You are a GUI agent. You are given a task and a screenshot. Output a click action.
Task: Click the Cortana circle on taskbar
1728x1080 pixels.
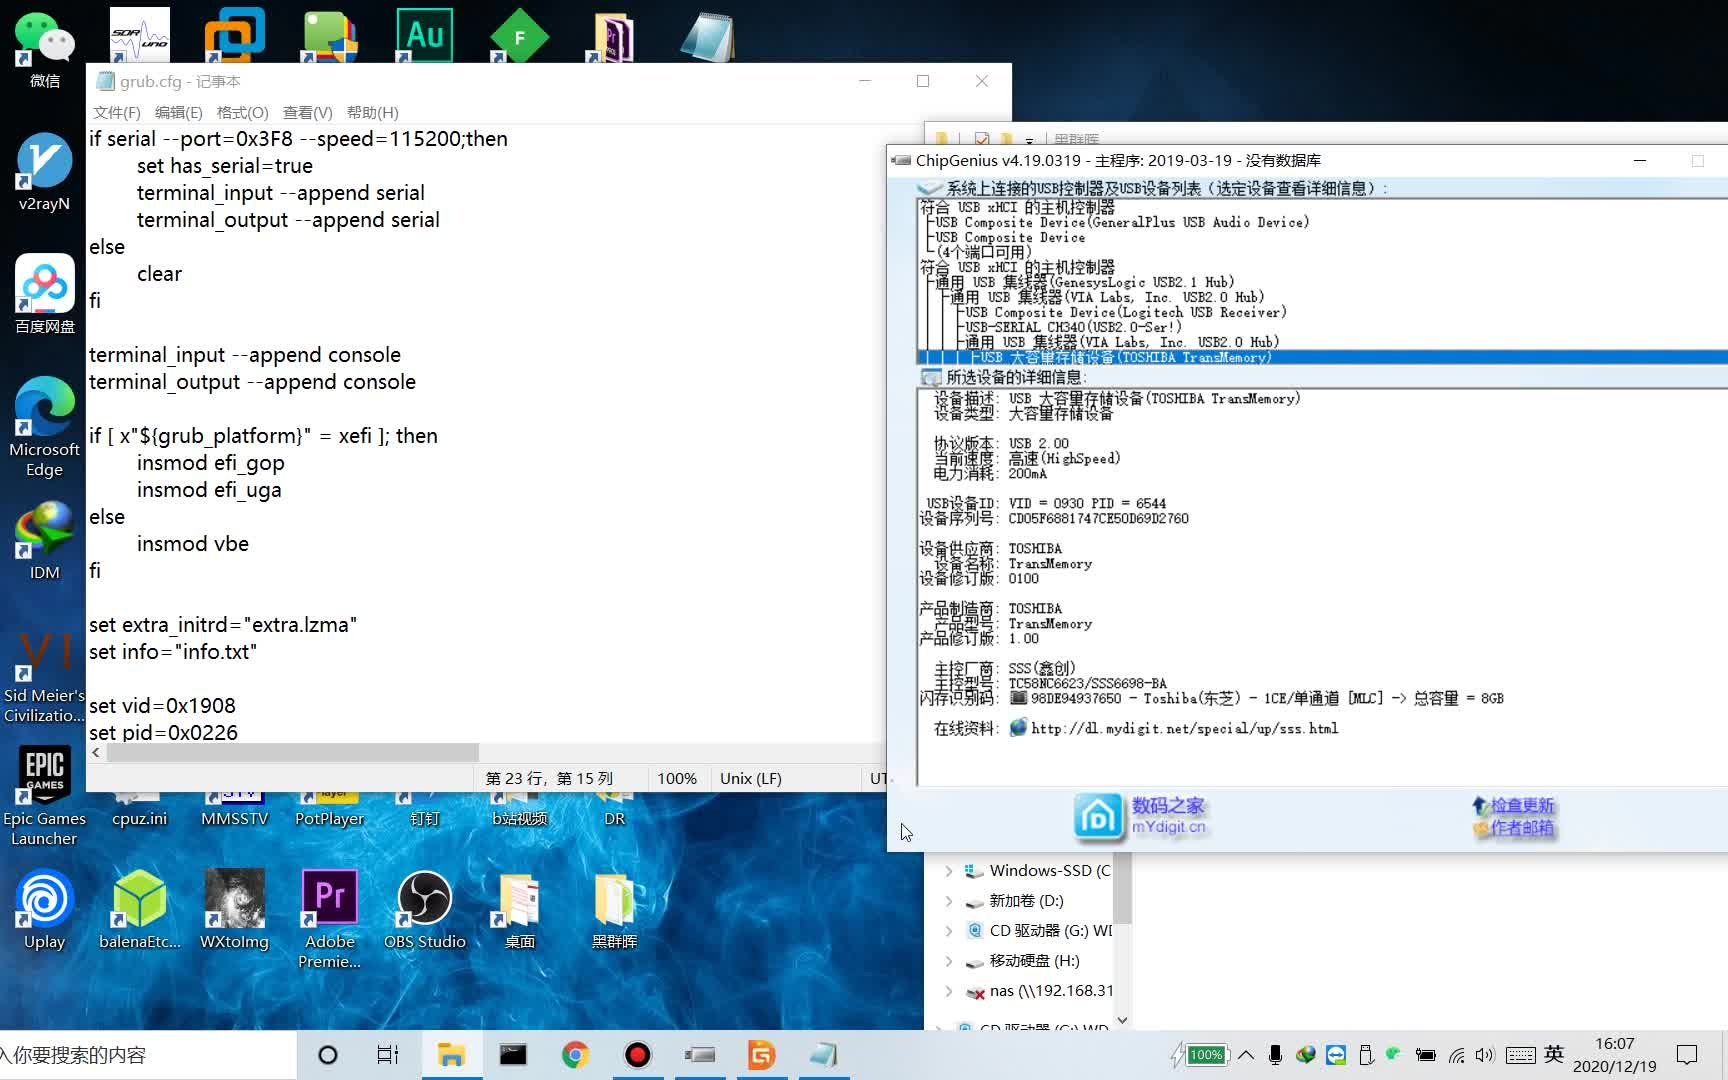coord(327,1055)
